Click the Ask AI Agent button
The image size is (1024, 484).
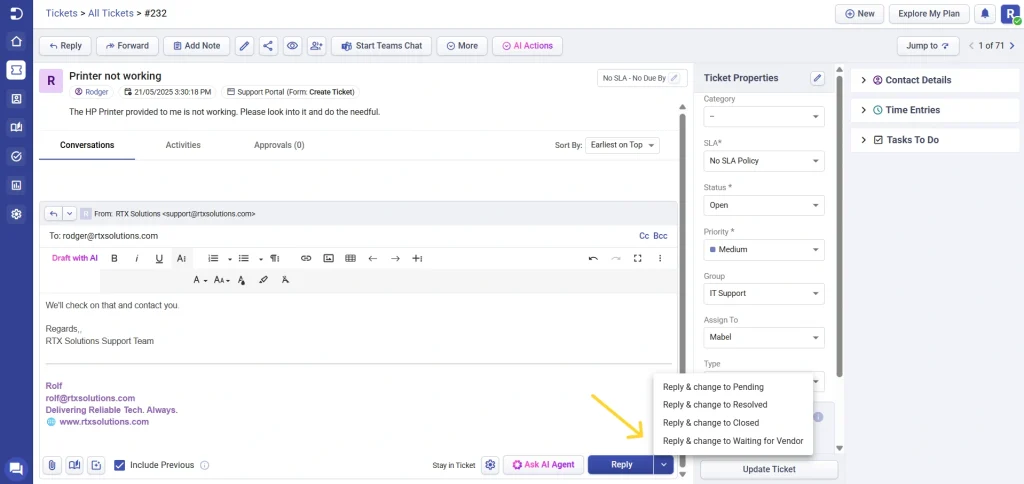coord(543,465)
